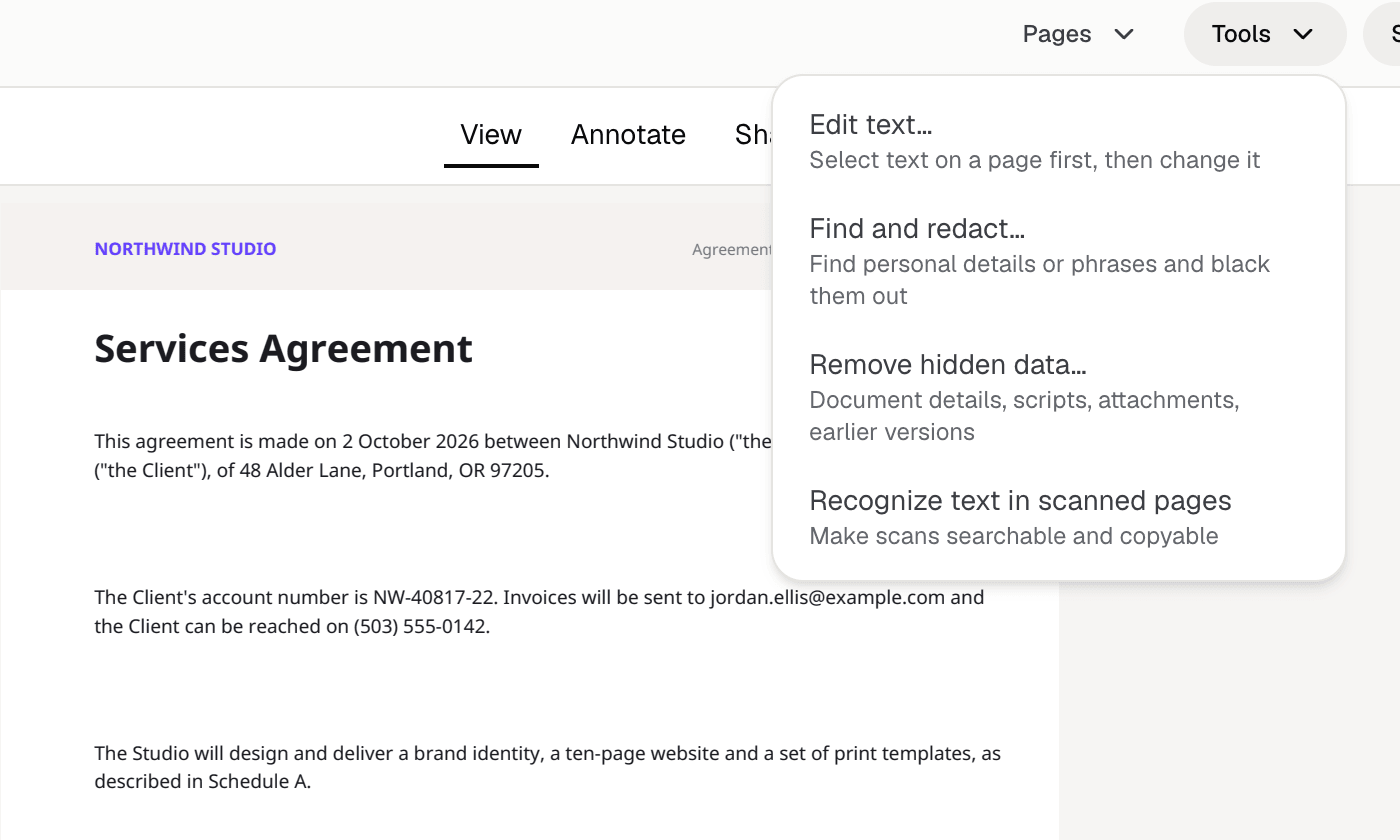Viewport: 1400px width, 840px height.
Task: Click the Schedule A reference text
Action: 257,782
